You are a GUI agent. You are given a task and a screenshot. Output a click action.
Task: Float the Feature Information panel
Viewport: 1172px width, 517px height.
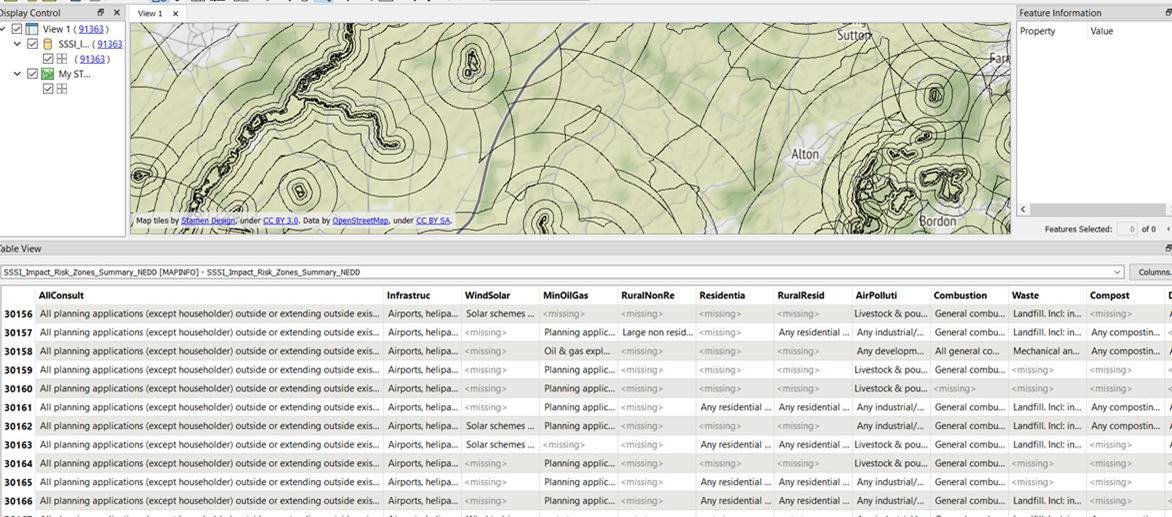1168,13
